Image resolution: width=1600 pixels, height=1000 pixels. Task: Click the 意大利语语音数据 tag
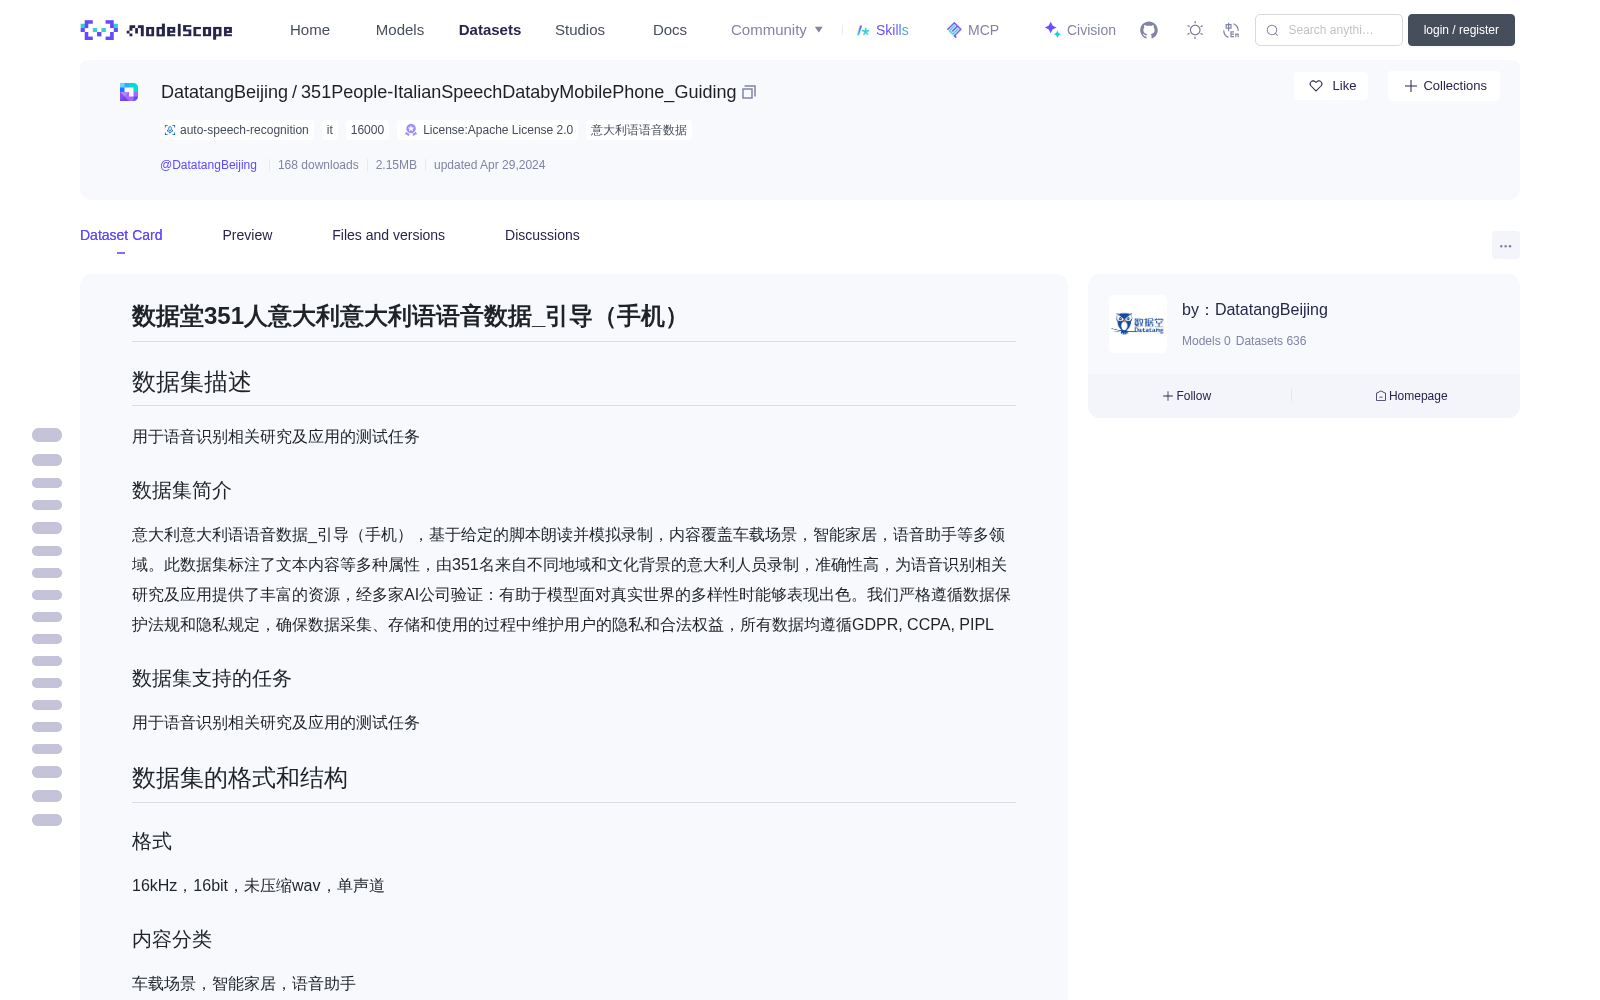(x=639, y=130)
